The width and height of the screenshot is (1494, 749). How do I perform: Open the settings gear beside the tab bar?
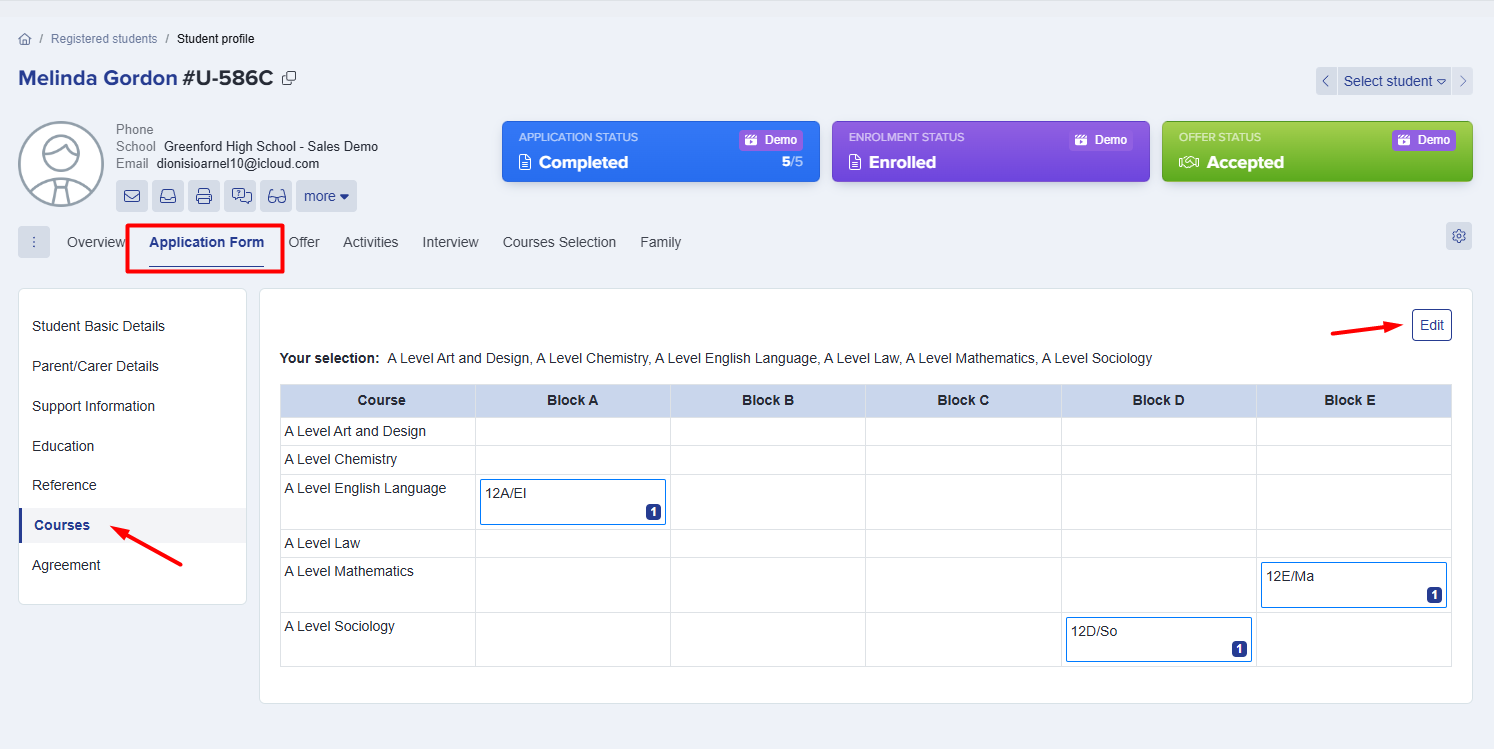[1458, 235]
